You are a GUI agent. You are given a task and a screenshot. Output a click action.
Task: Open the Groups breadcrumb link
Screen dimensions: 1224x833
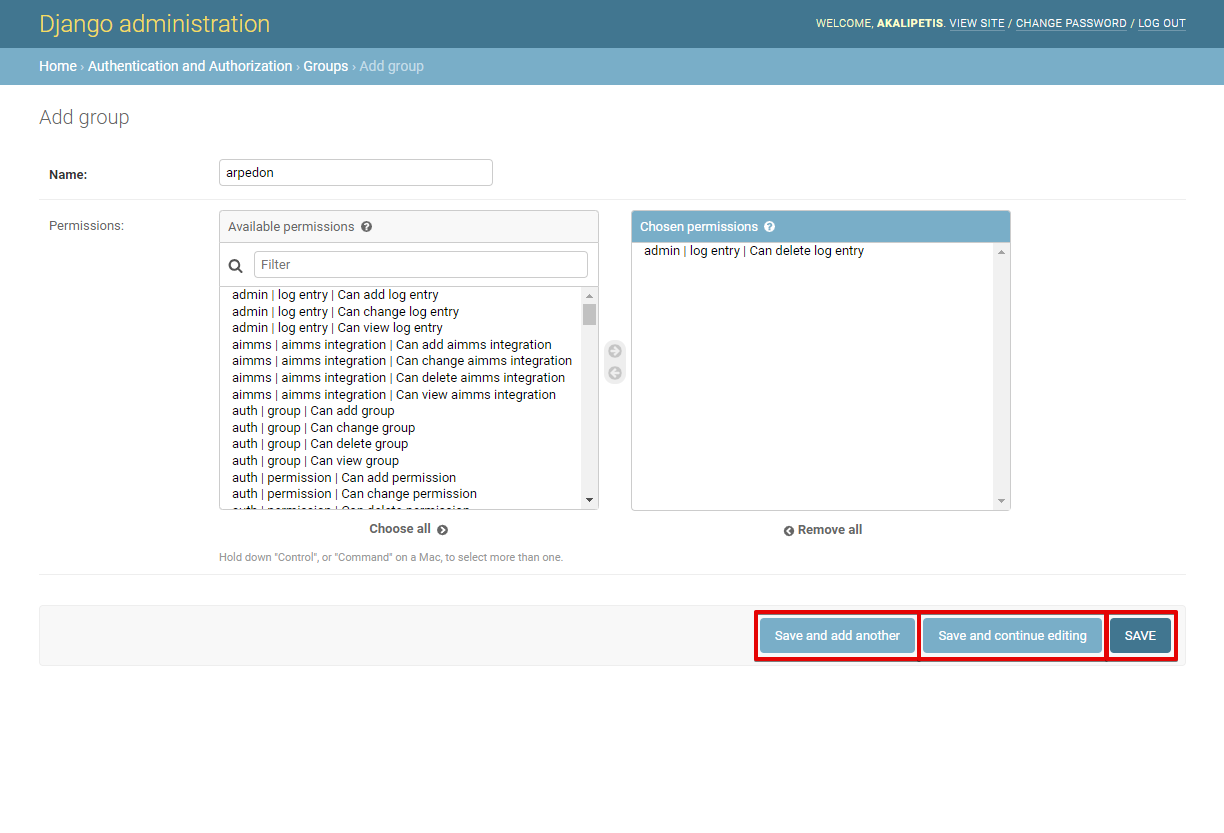326,66
